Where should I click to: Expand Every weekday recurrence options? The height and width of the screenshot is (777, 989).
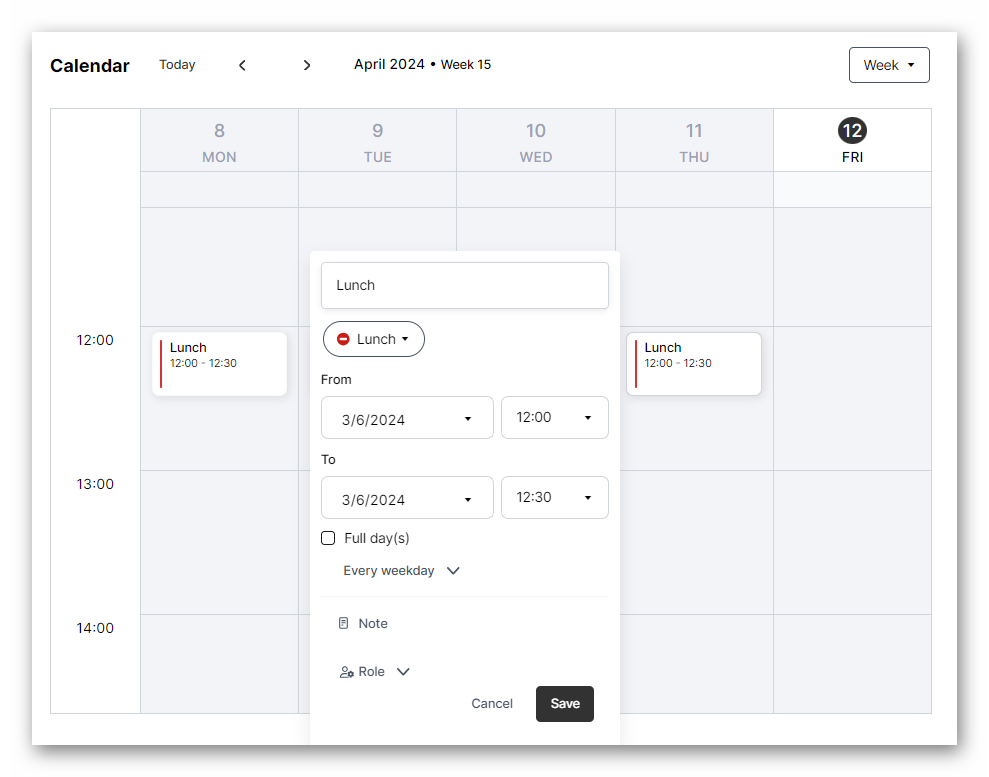(x=452, y=571)
